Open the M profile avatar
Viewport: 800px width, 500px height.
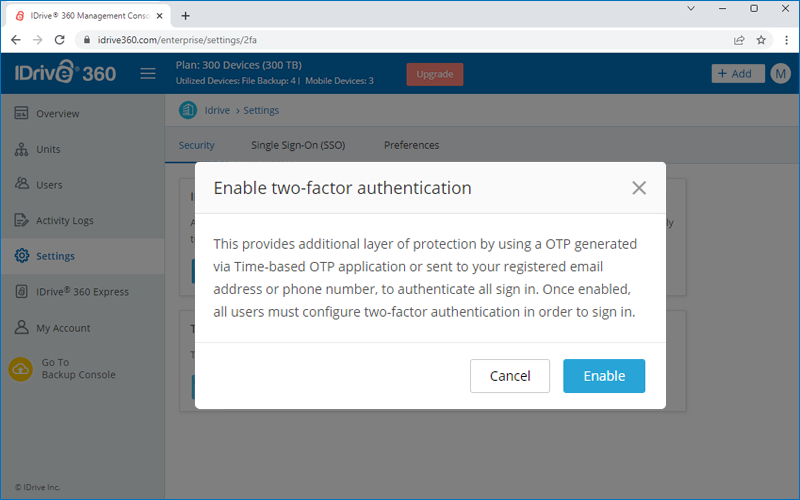[781, 74]
